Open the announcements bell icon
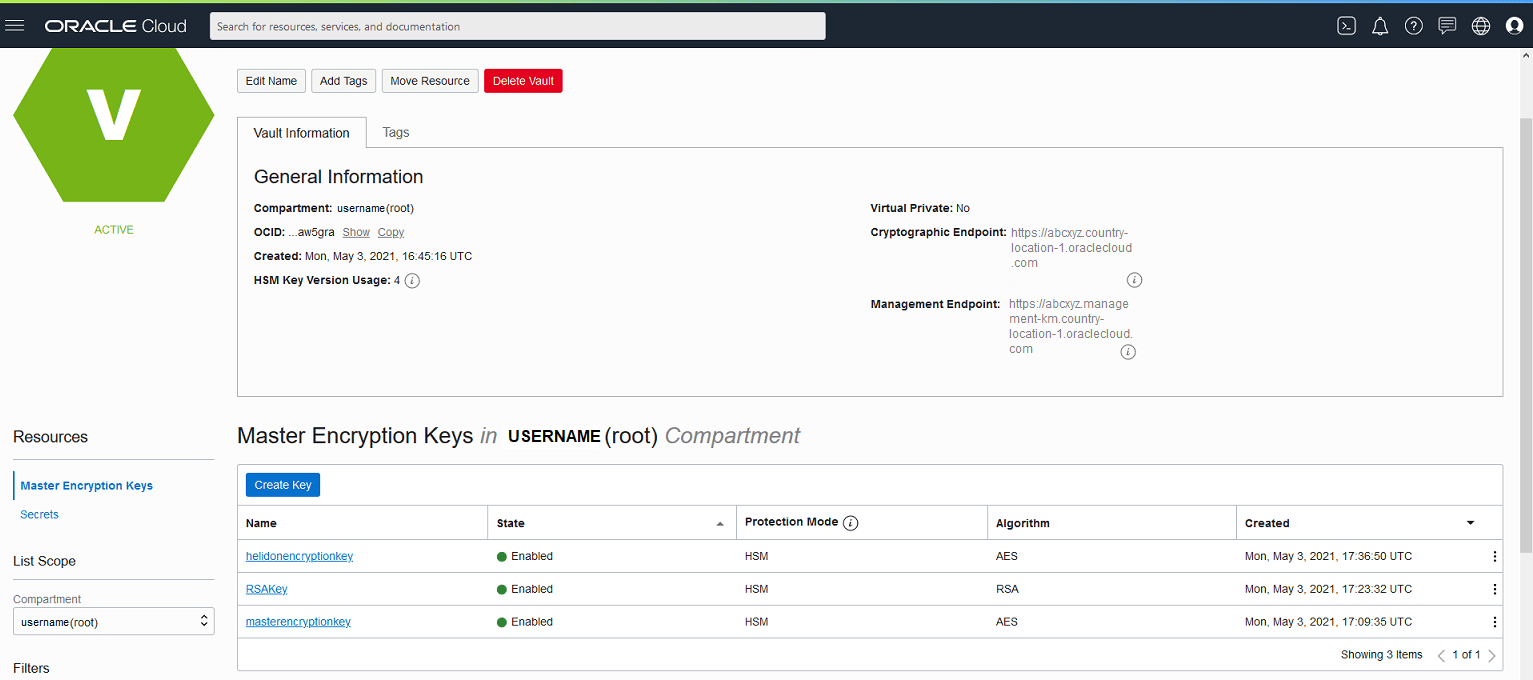The image size is (1533, 680). [x=1380, y=26]
